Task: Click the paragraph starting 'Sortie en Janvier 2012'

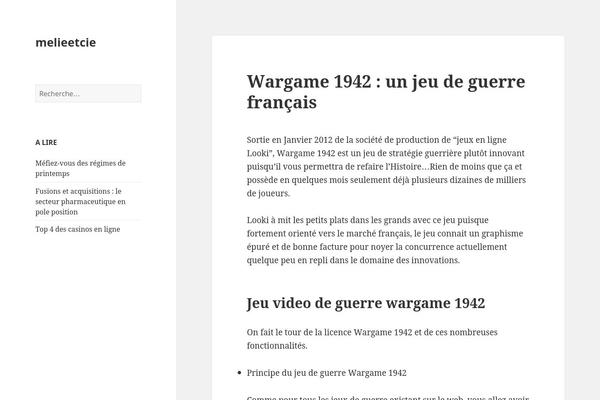Action: click(386, 167)
